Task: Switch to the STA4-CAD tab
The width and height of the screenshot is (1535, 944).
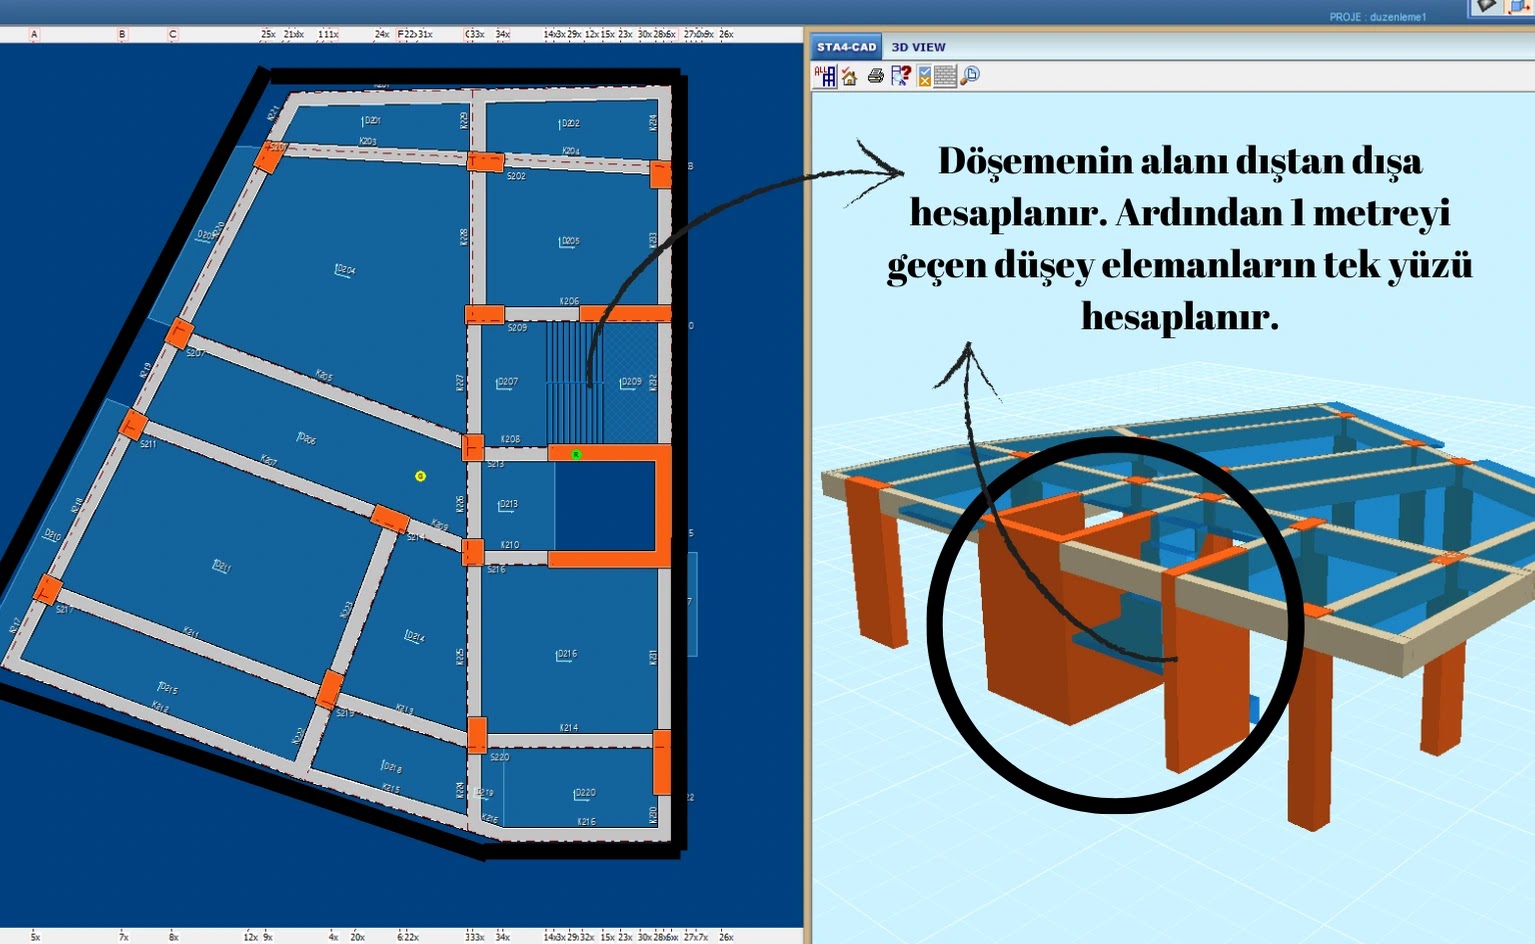Action: coord(846,47)
